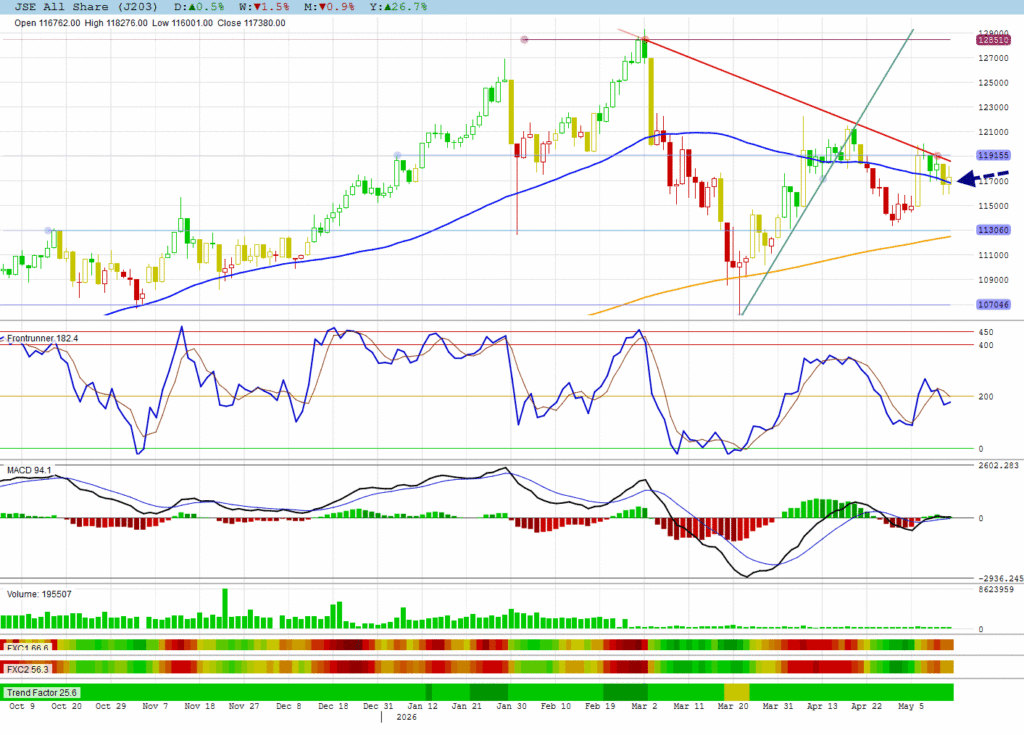Viewport: 1024px width, 735px height.
Task: Select the circle anchor starting the 113060 level line
Action: coord(48,231)
